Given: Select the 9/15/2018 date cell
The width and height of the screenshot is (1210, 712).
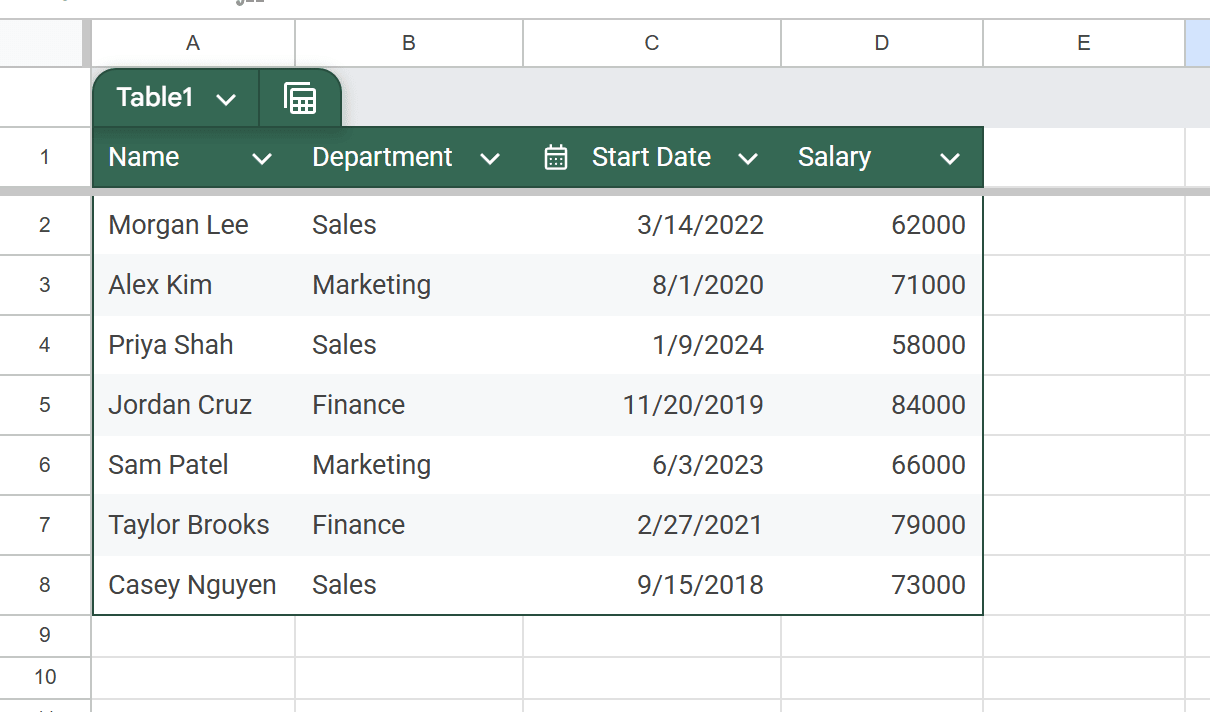Looking at the screenshot, I should tap(652, 585).
